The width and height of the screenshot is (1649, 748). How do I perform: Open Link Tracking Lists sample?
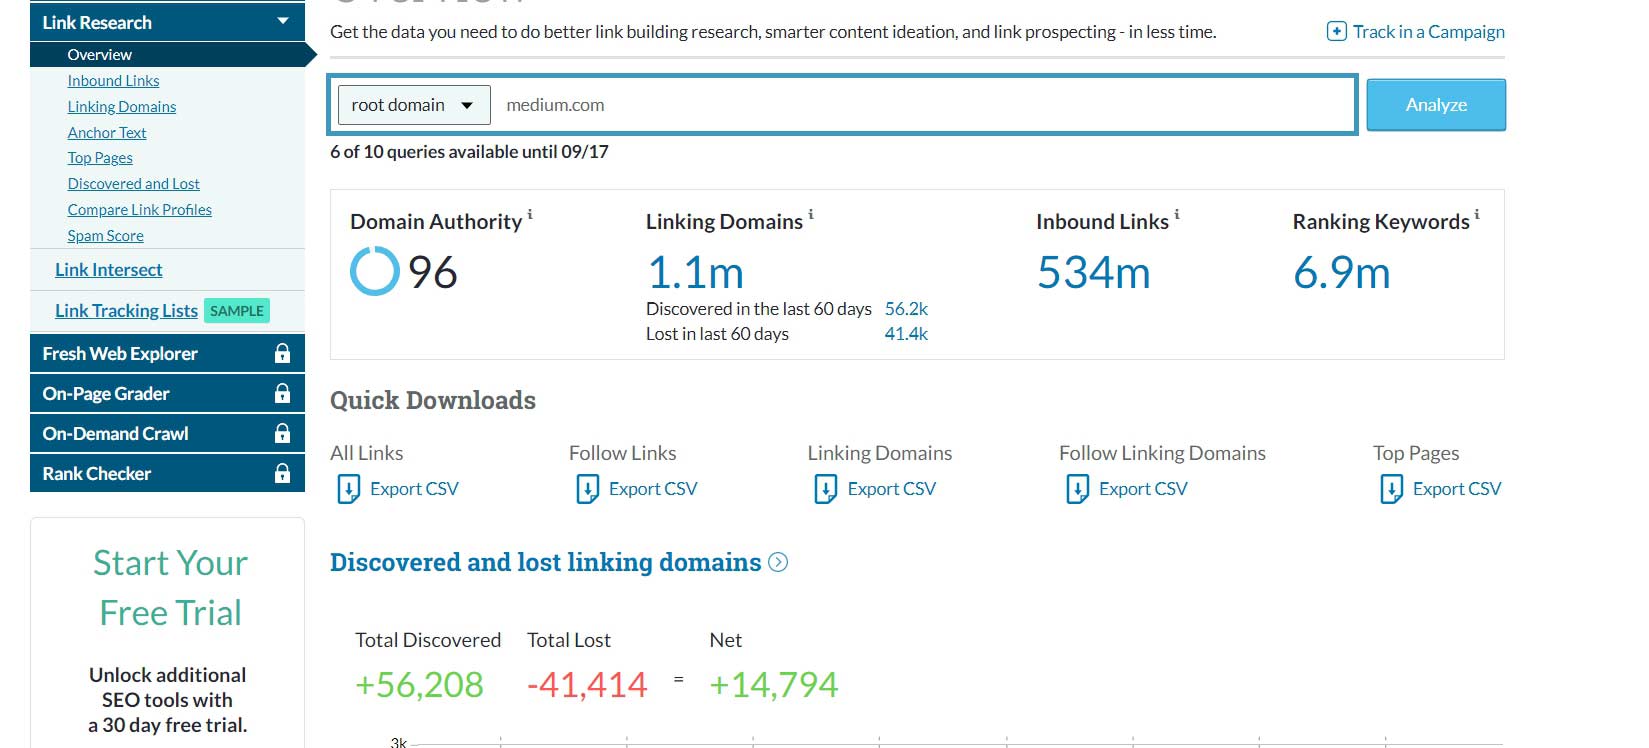[126, 311]
